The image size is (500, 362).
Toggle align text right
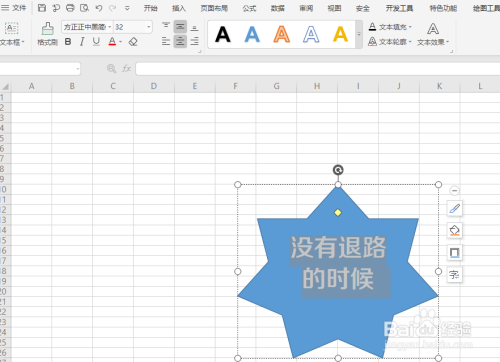194,41
